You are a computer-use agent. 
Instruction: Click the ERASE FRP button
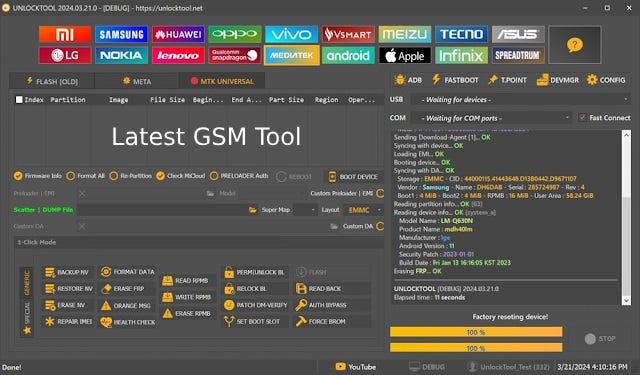point(127,288)
